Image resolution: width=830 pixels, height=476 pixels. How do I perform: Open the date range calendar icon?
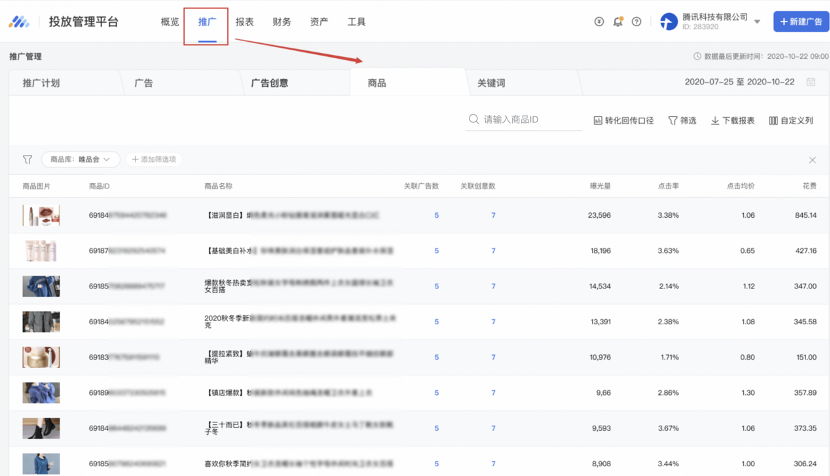point(811,83)
